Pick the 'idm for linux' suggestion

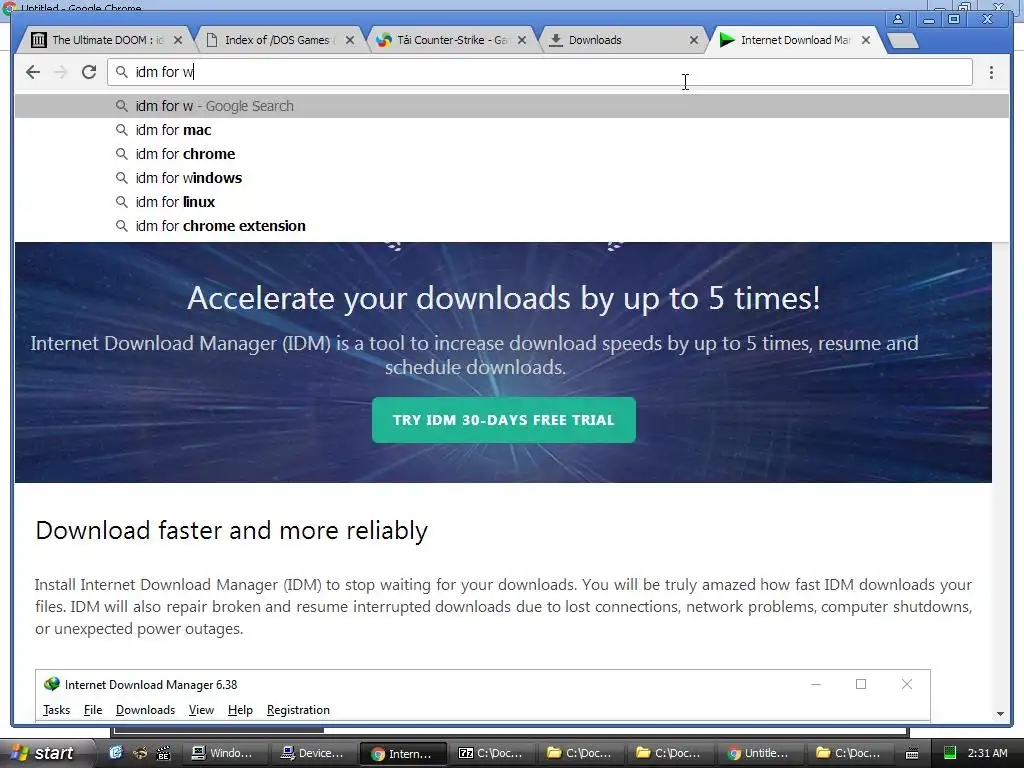click(511, 202)
